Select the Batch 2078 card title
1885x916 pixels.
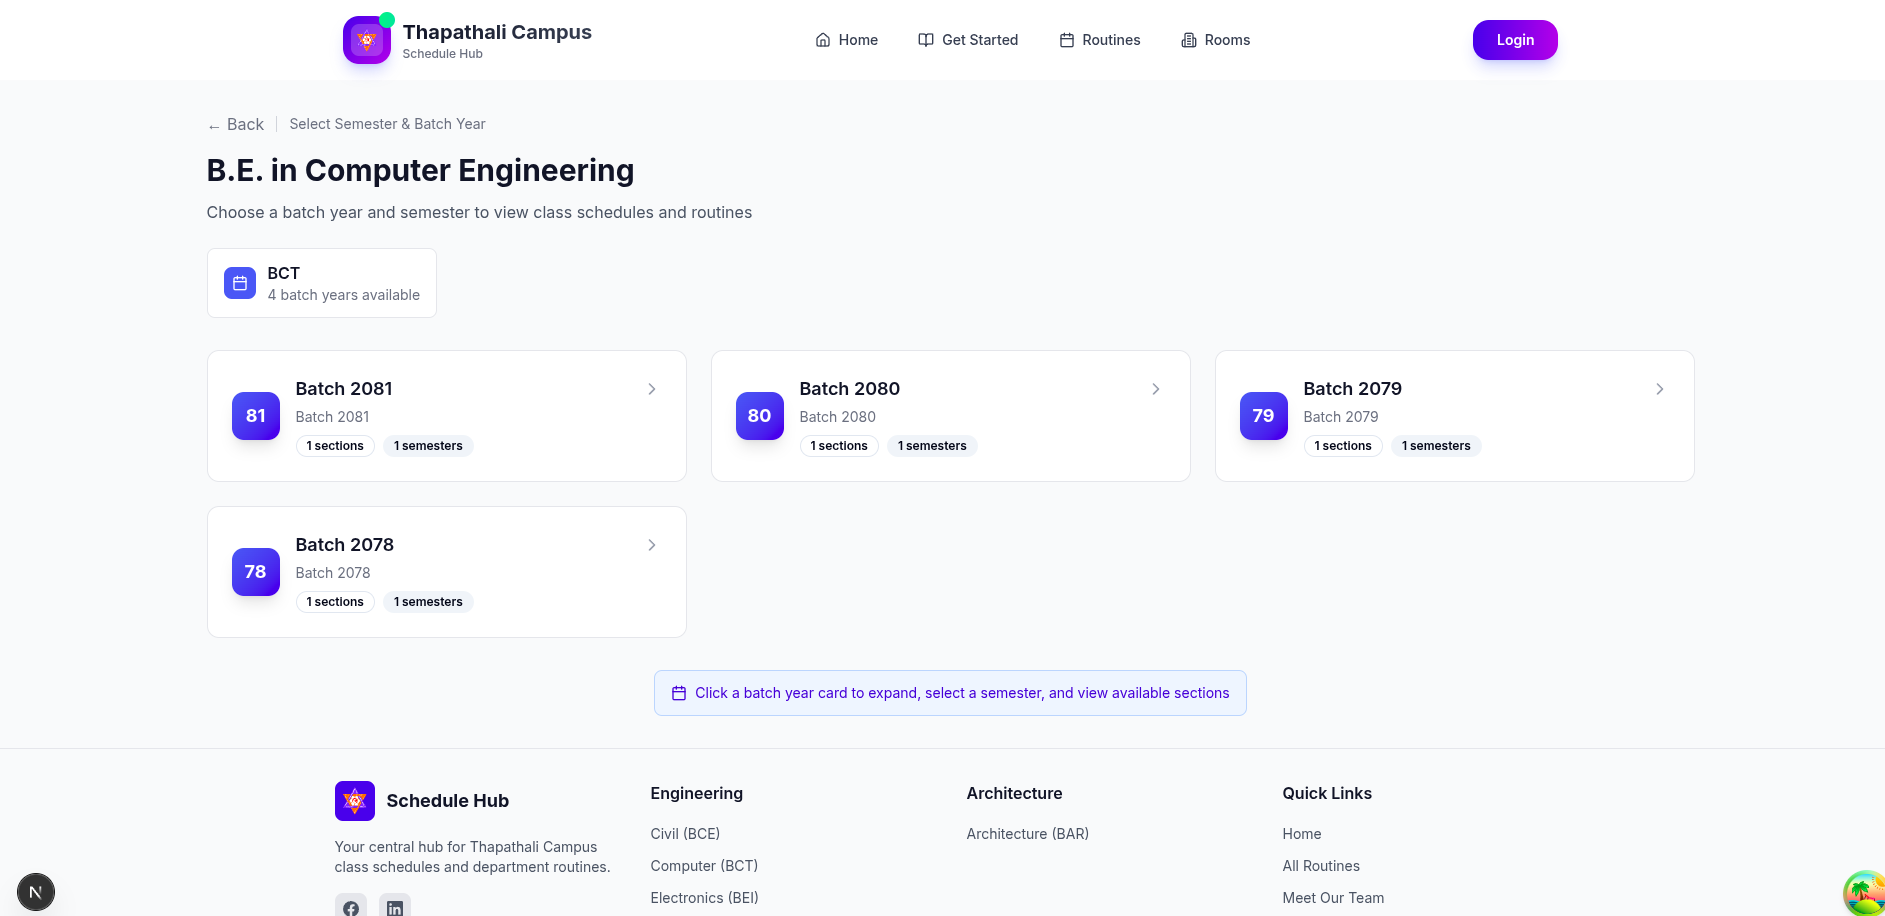[x=345, y=545]
